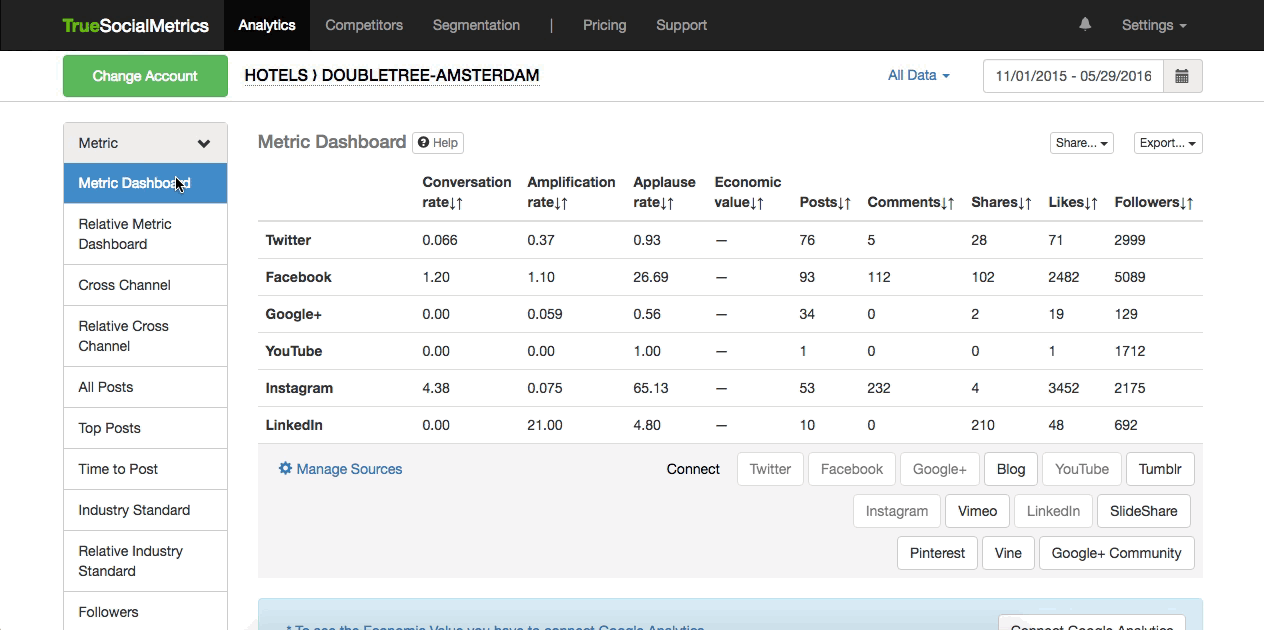Click the Manage Sources gear icon
This screenshot has height=630, width=1264.
[285, 469]
